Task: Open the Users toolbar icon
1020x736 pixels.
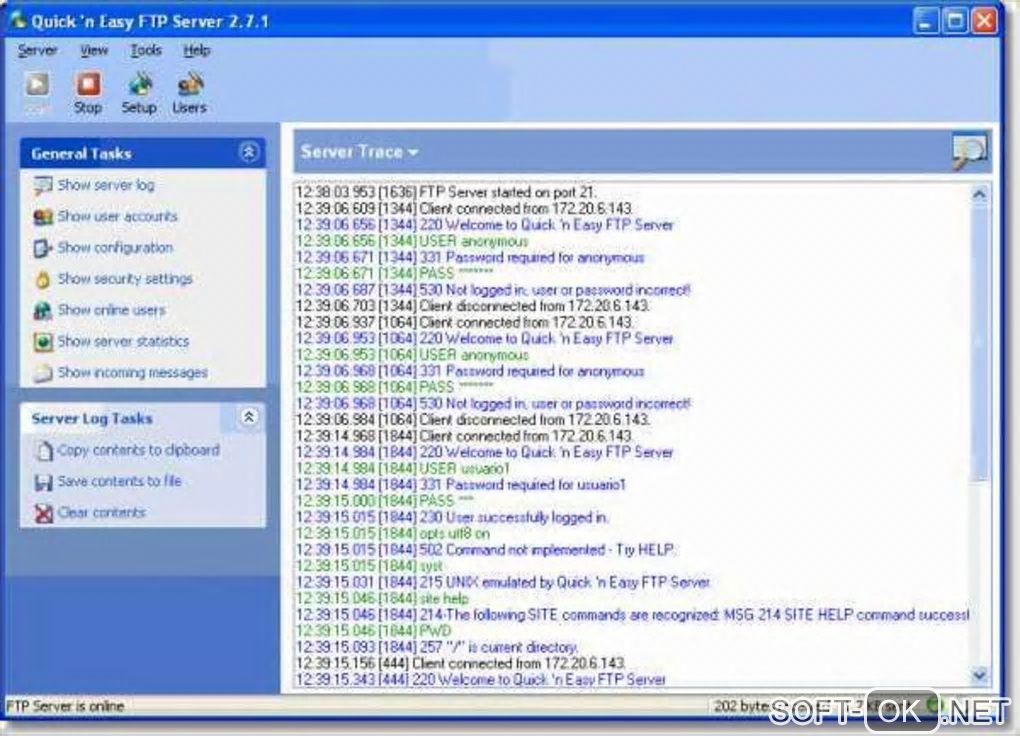Action: point(189,85)
